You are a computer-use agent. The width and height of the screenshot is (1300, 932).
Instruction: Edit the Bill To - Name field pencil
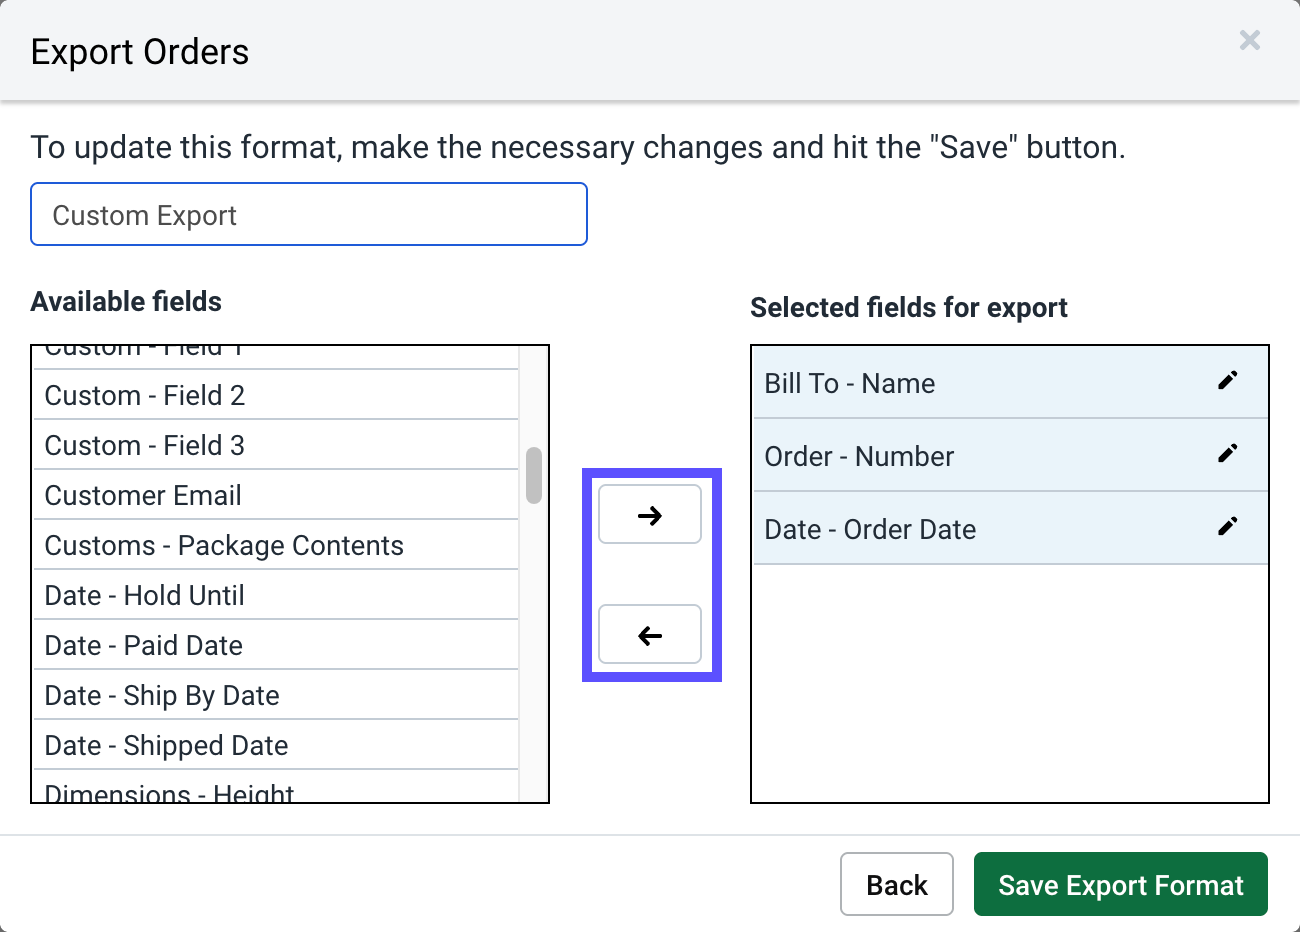1228,380
